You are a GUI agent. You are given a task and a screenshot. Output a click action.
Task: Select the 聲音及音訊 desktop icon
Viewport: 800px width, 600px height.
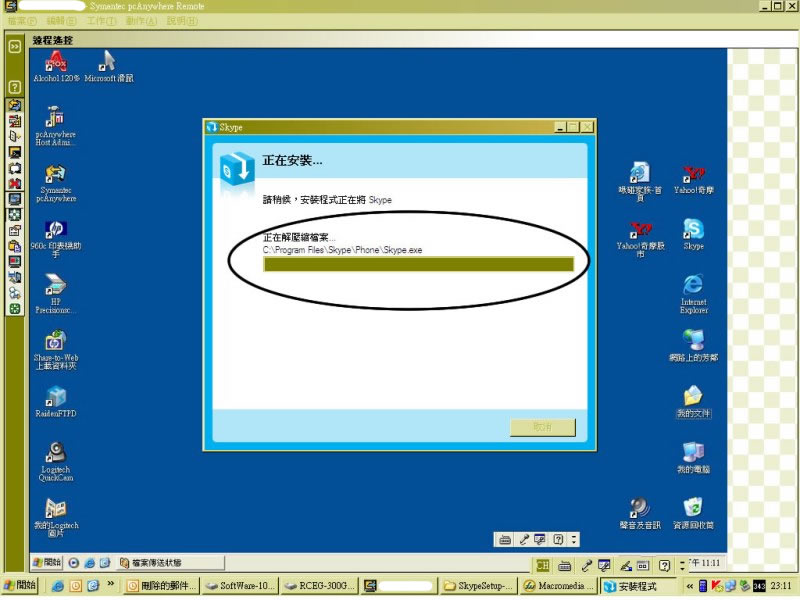point(640,514)
